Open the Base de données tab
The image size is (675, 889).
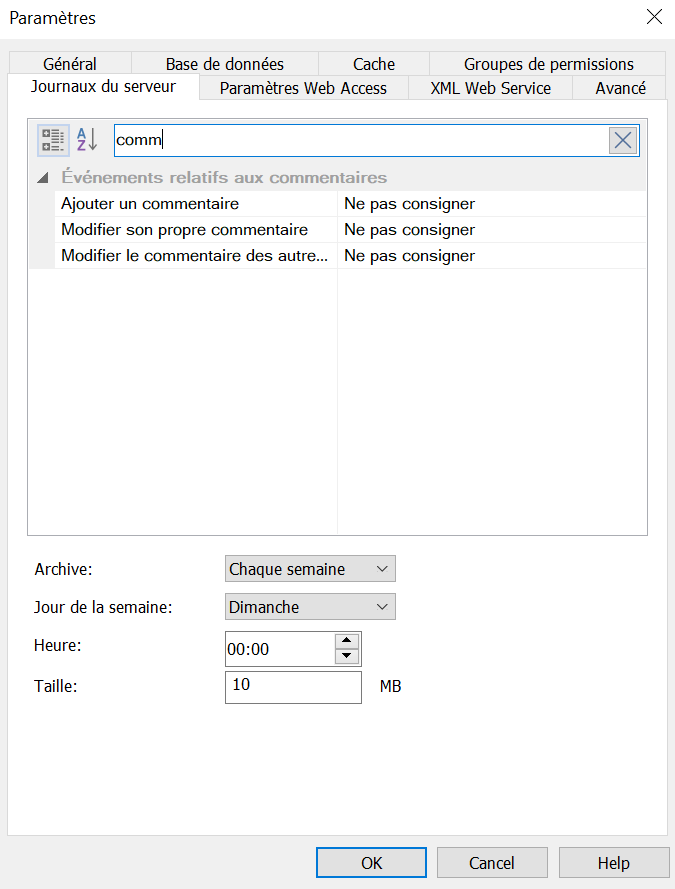click(x=224, y=64)
